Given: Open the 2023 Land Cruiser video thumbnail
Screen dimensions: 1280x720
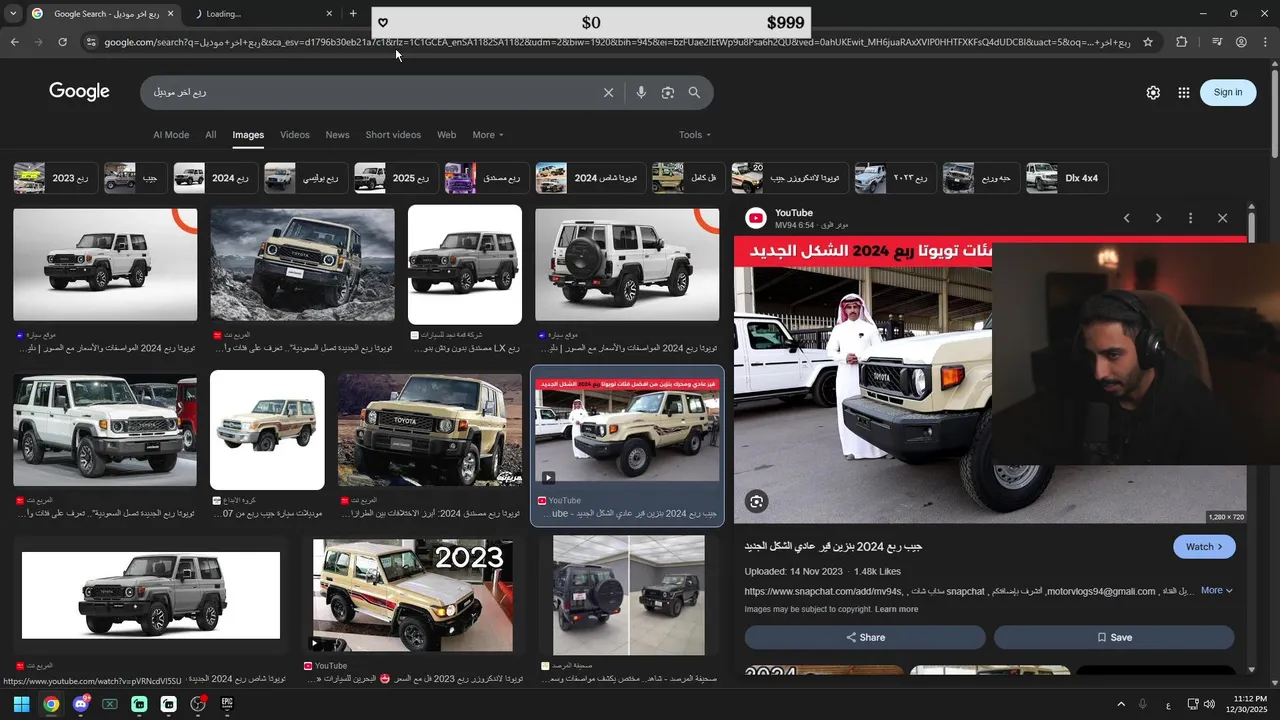Looking at the screenshot, I should [413, 596].
